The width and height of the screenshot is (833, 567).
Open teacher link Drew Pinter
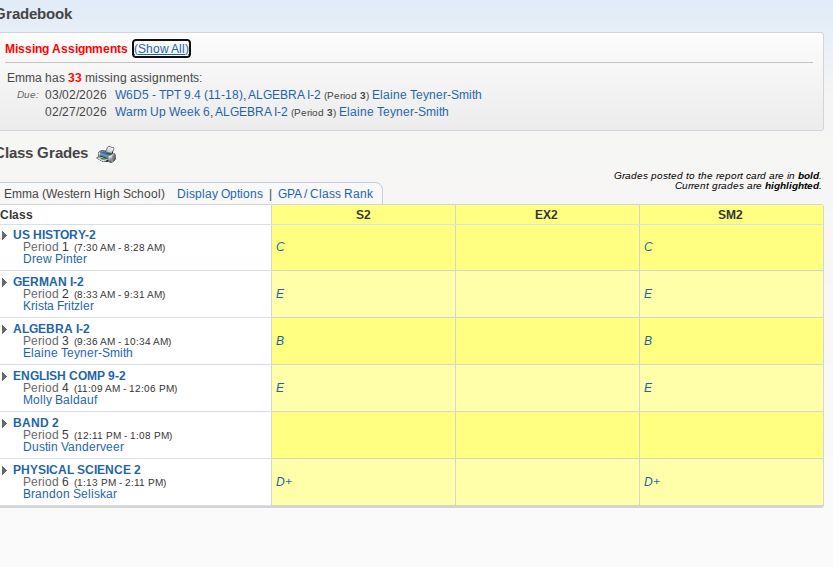[55, 259]
